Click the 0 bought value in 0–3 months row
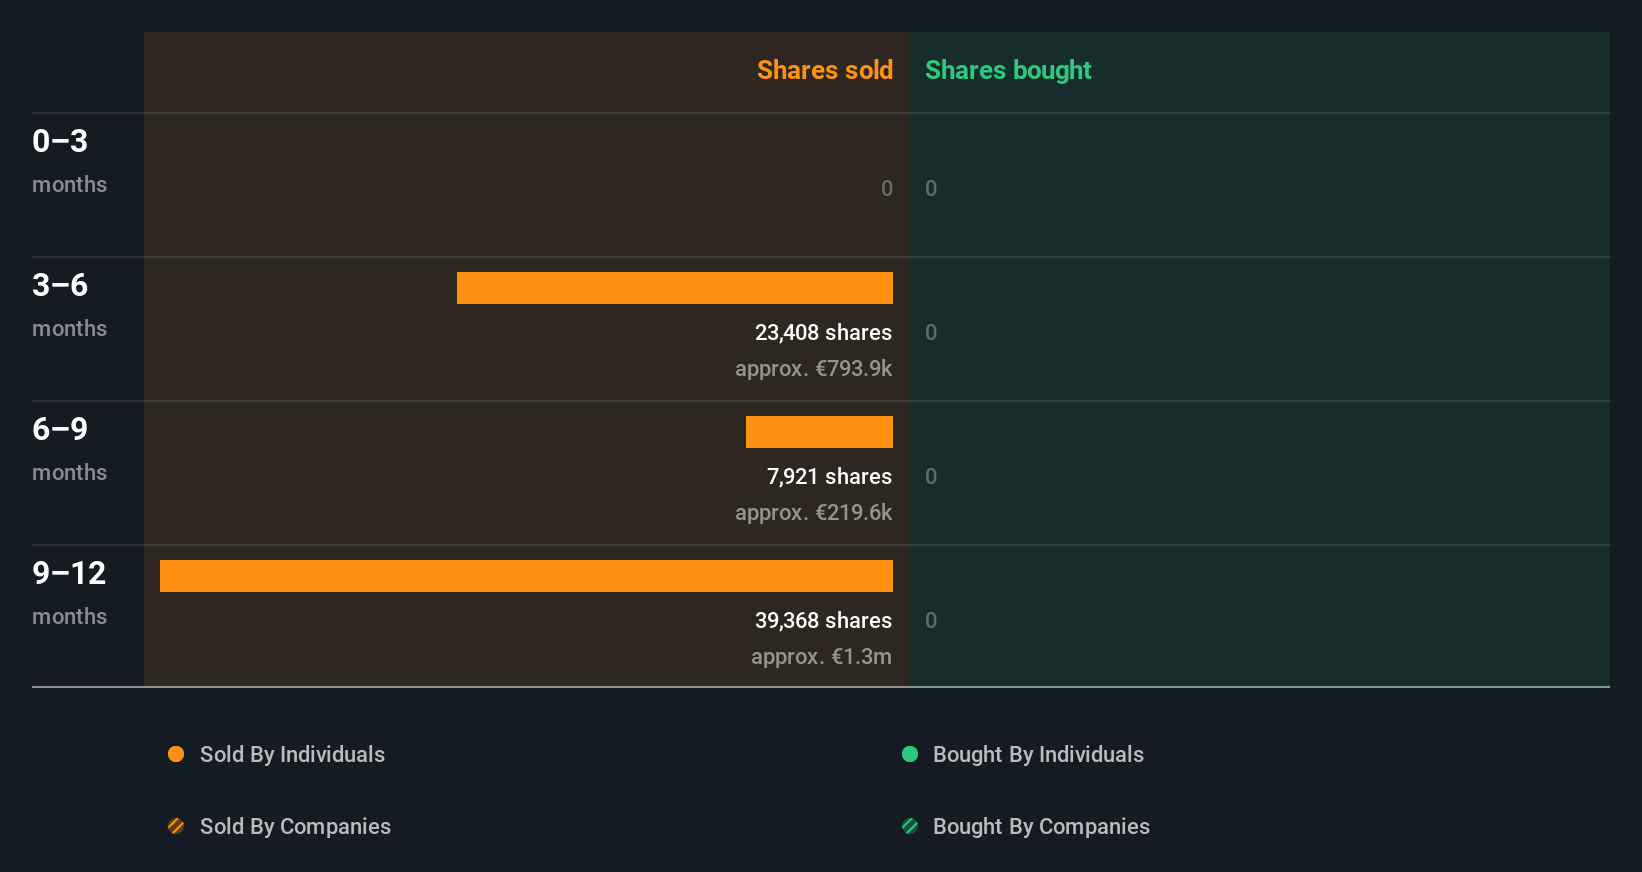Screen dimensions: 1642x872 pos(931,188)
